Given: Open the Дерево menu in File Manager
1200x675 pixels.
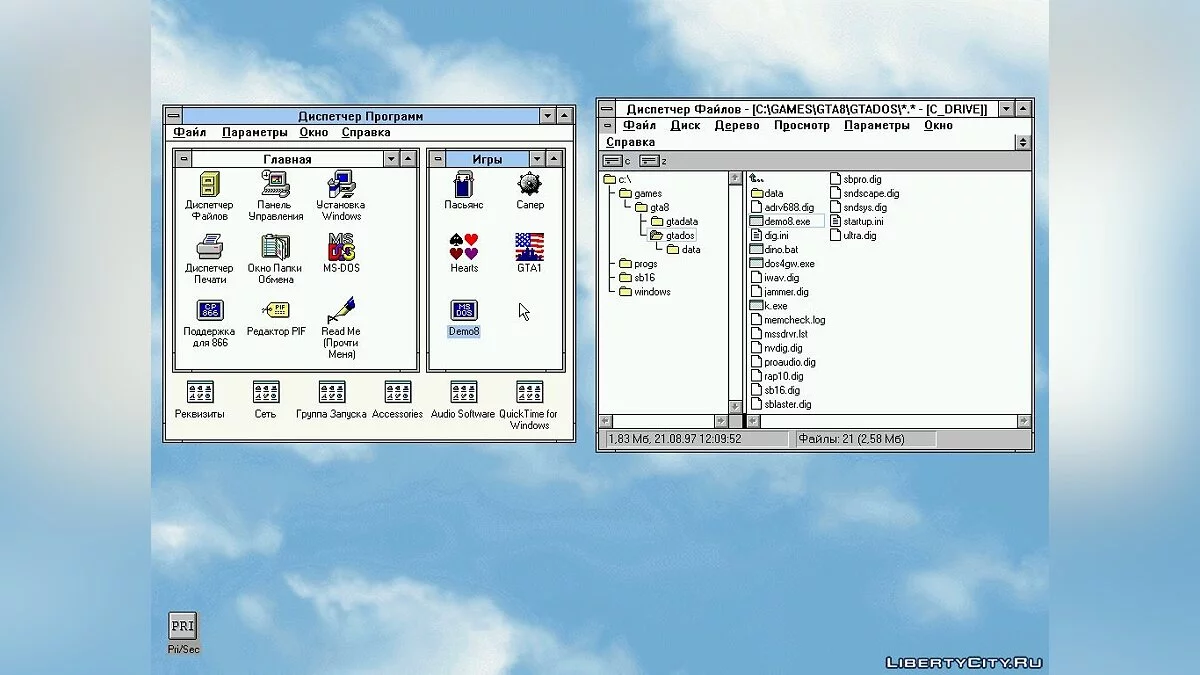Looking at the screenshot, I should pyautogui.click(x=736, y=126).
